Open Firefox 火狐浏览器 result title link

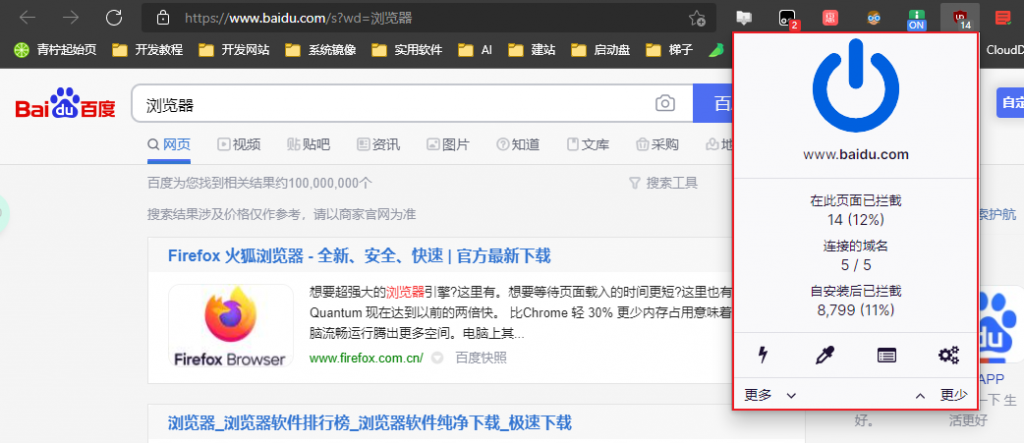pyautogui.click(x=359, y=255)
